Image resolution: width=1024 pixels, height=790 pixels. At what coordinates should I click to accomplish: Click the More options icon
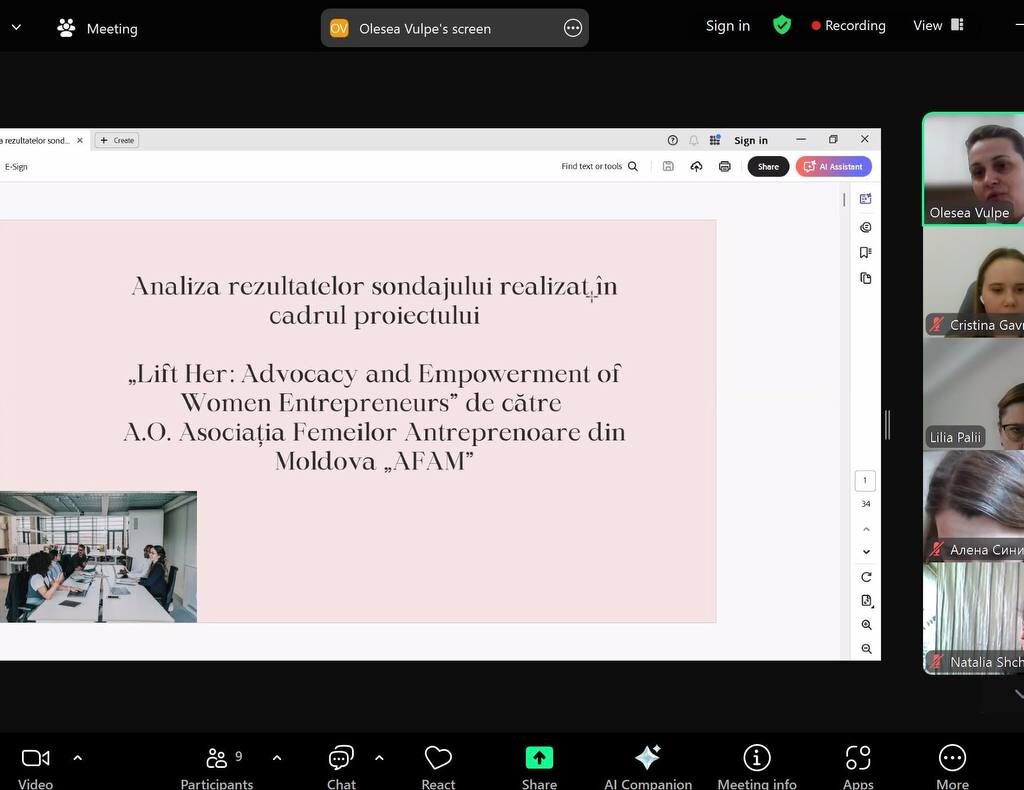[x=952, y=762]
